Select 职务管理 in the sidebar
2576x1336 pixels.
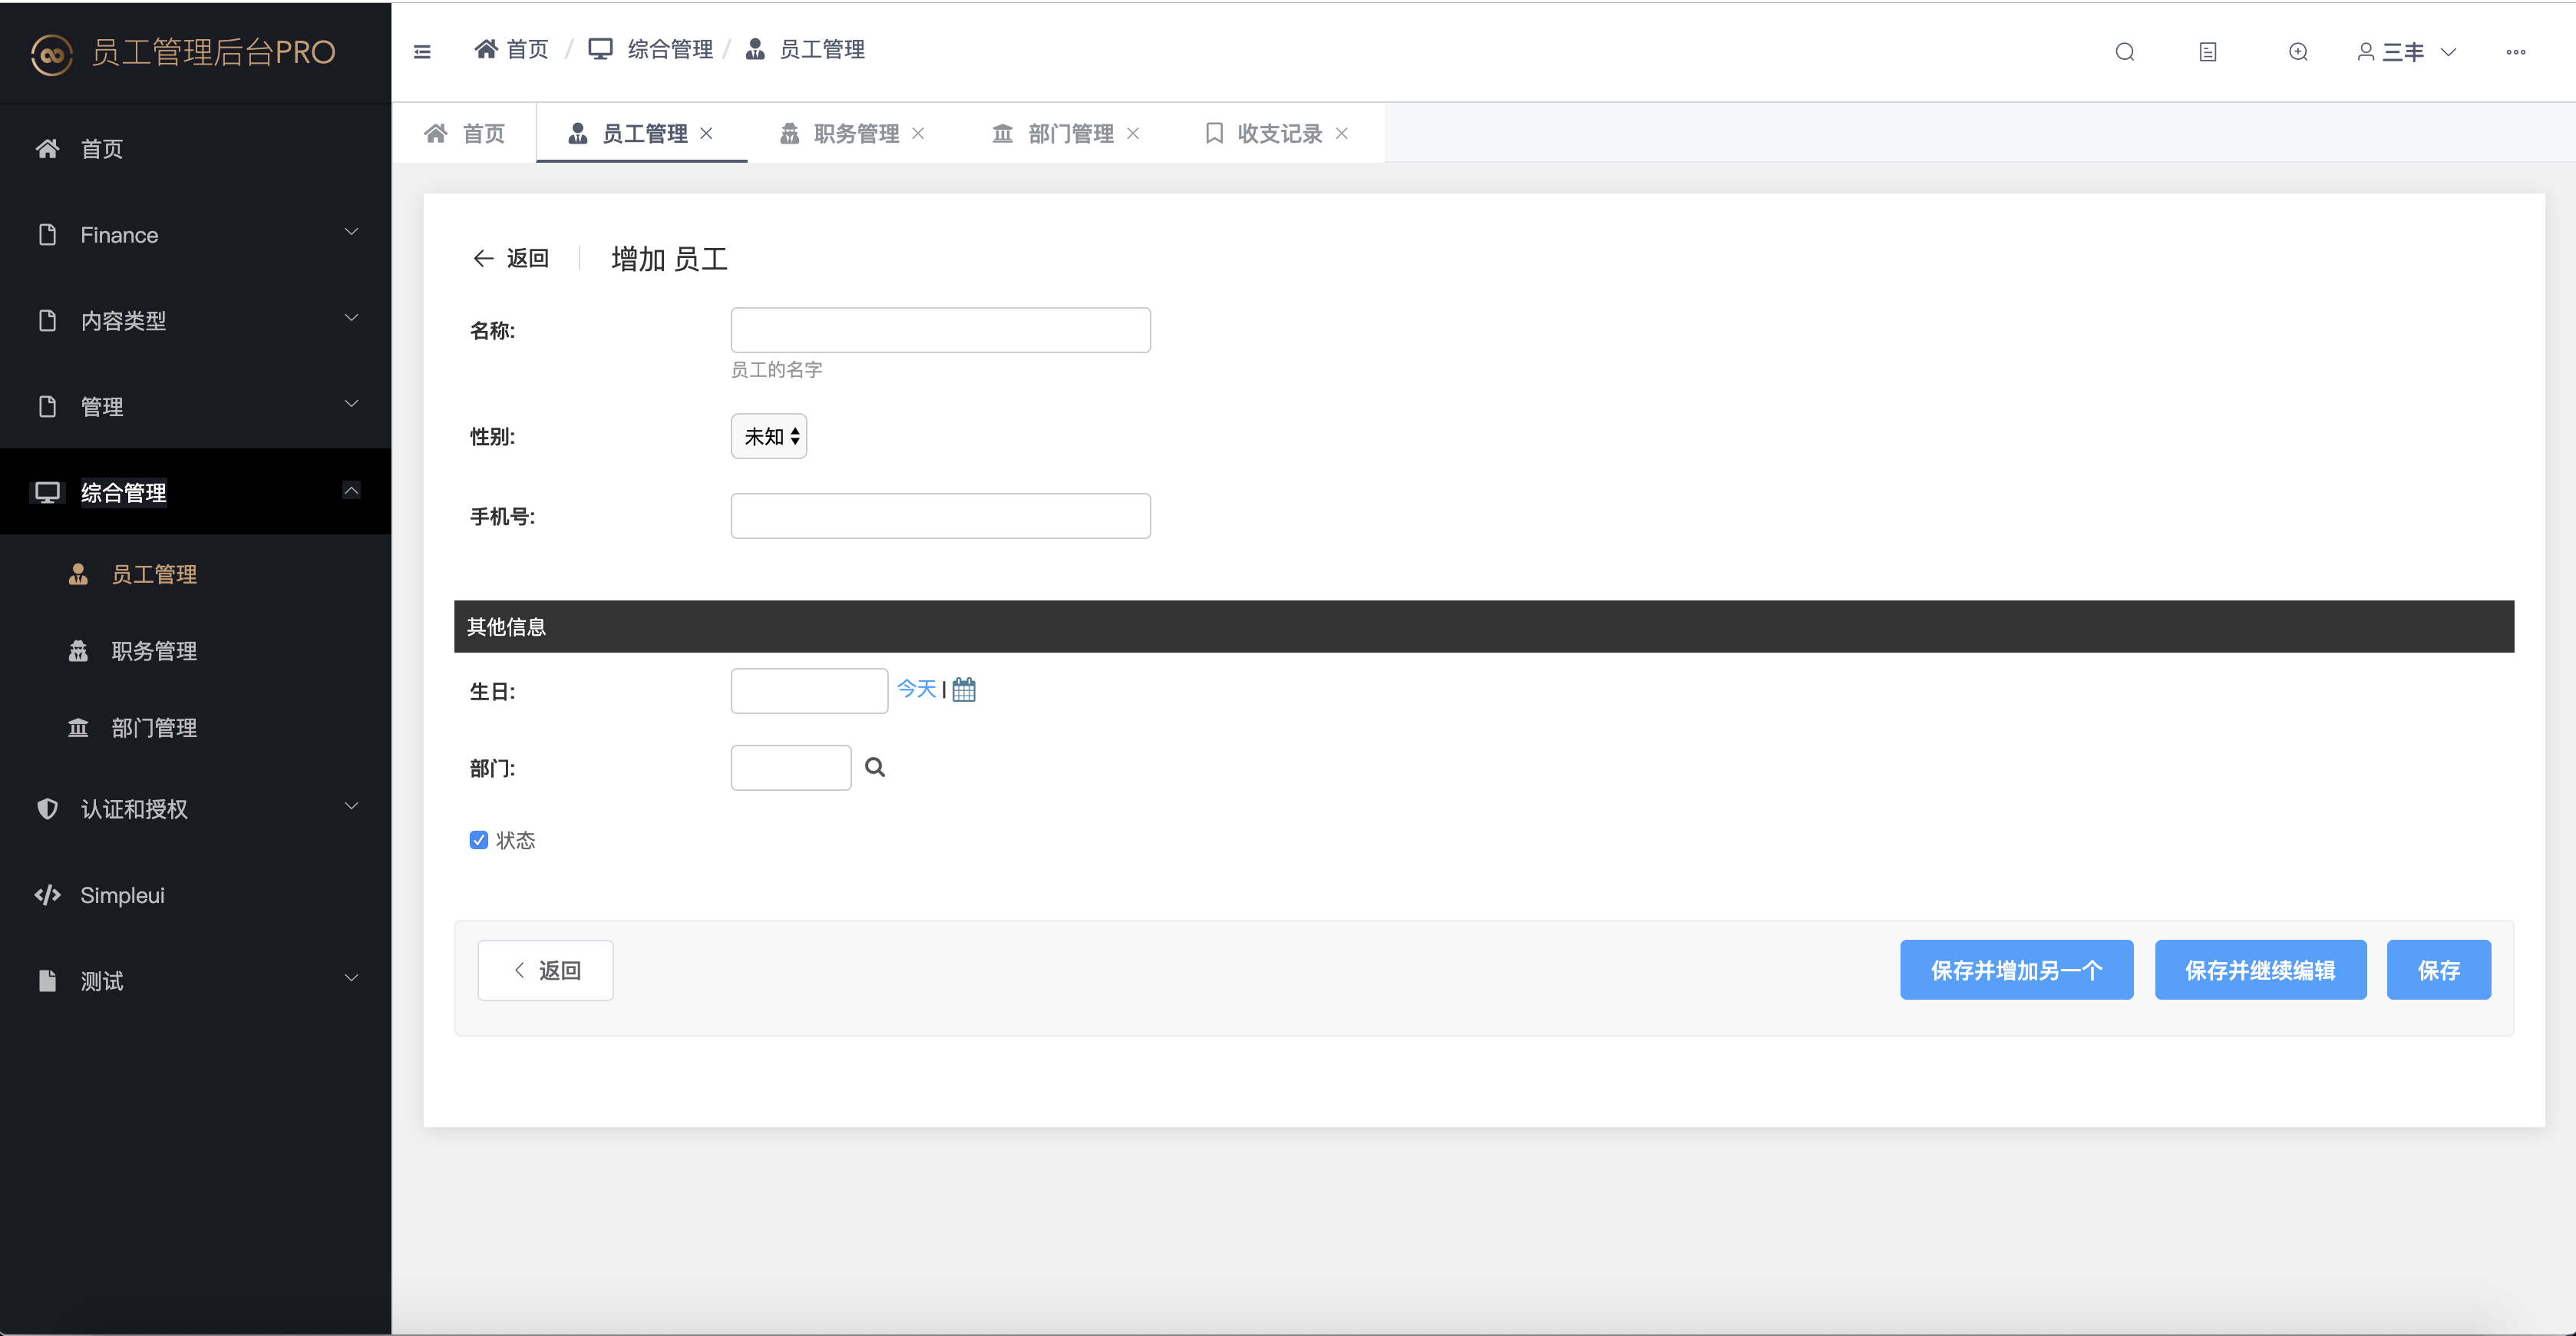pyautogui.click(x=154, y=651)
